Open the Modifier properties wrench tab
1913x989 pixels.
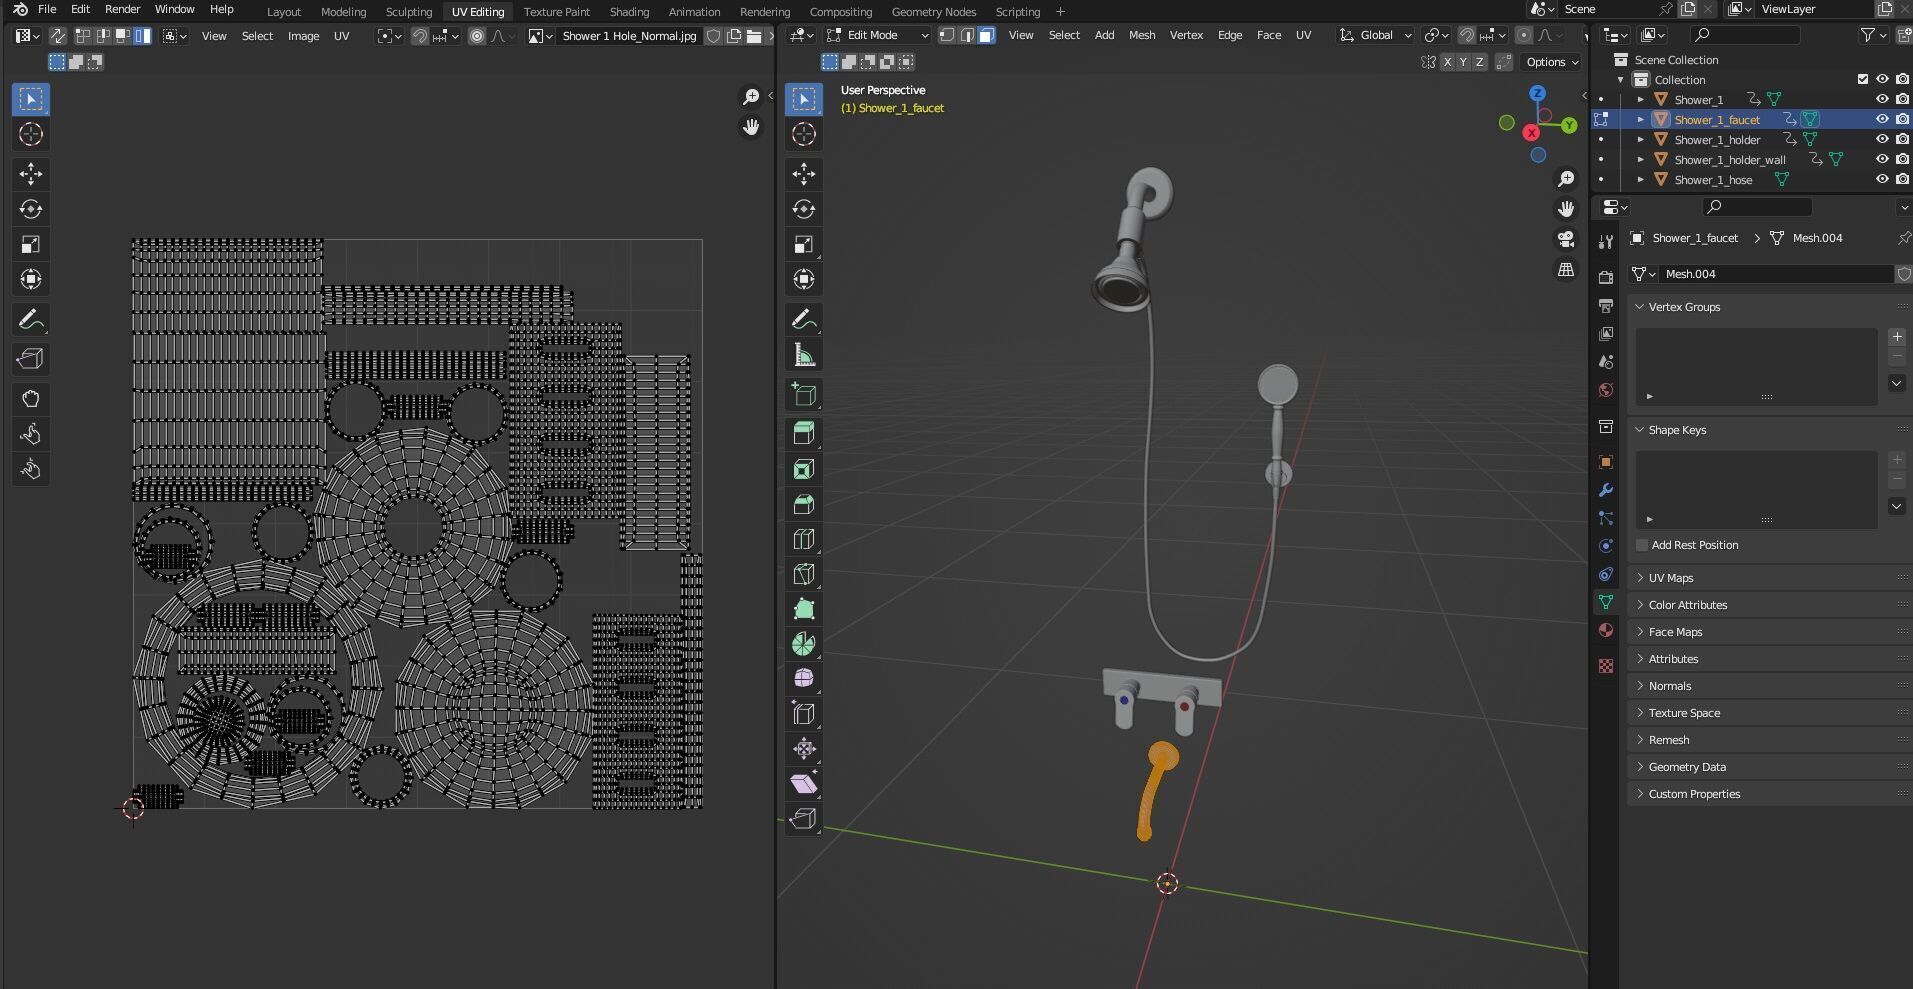(1606, 490)
